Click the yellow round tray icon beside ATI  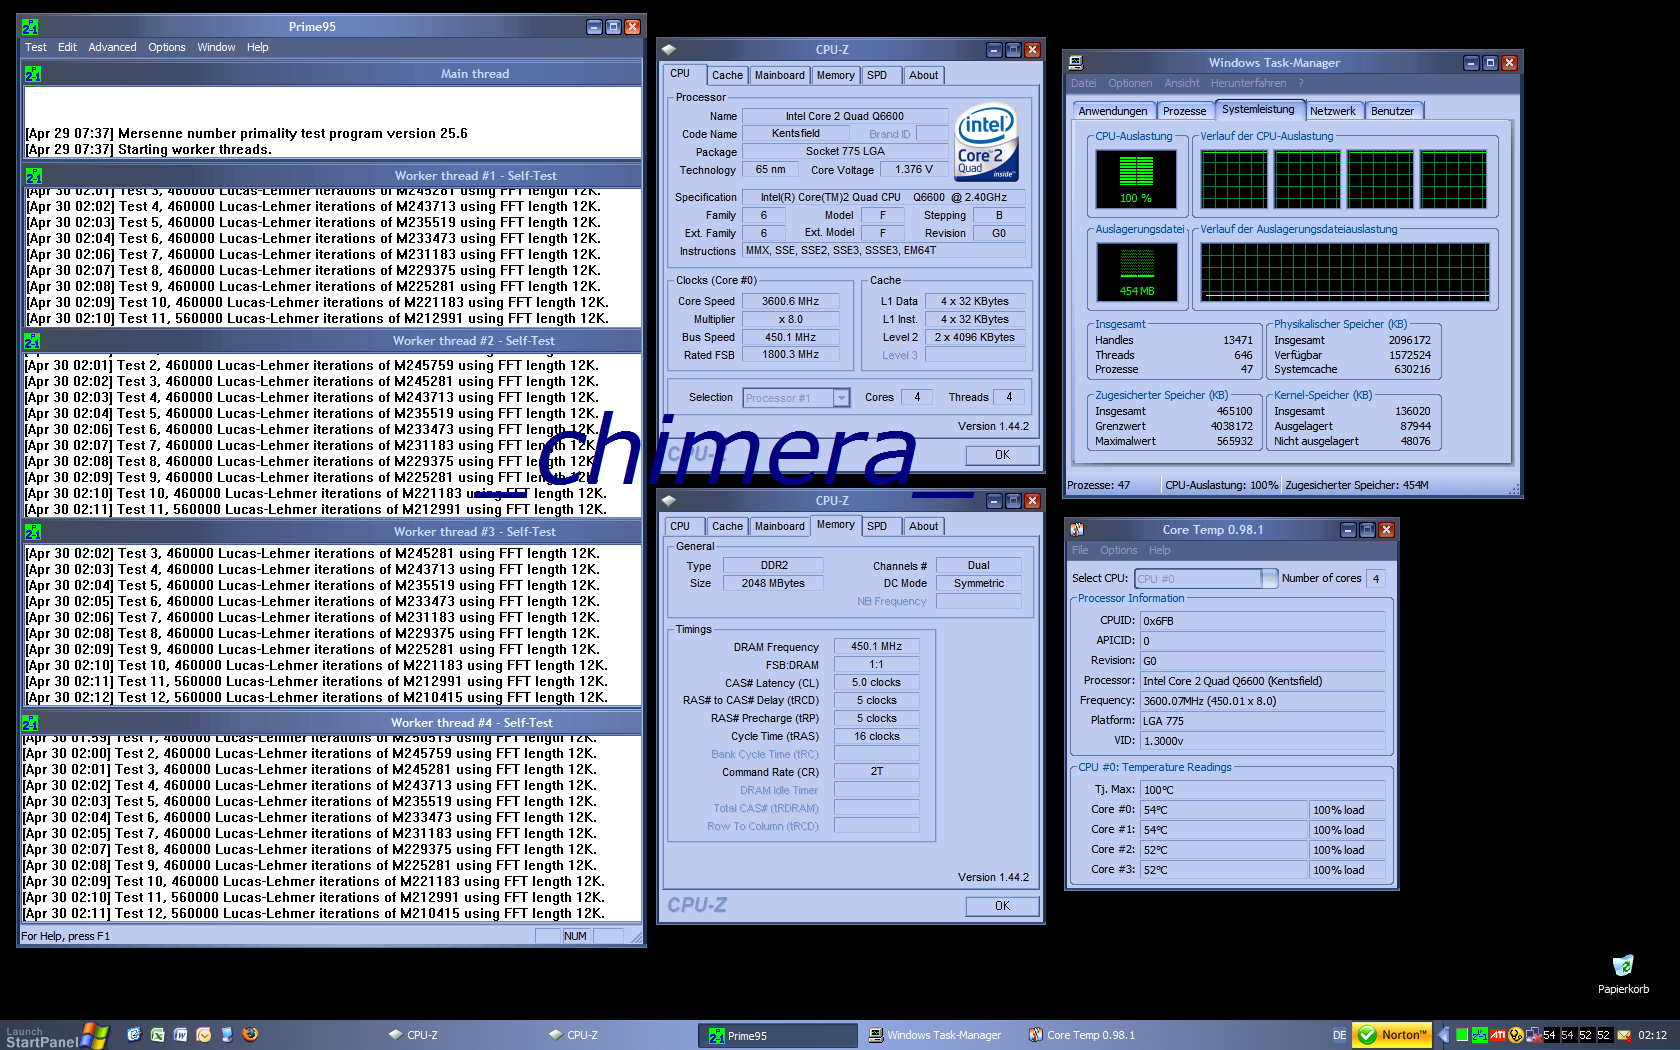click(1515, 1035)
